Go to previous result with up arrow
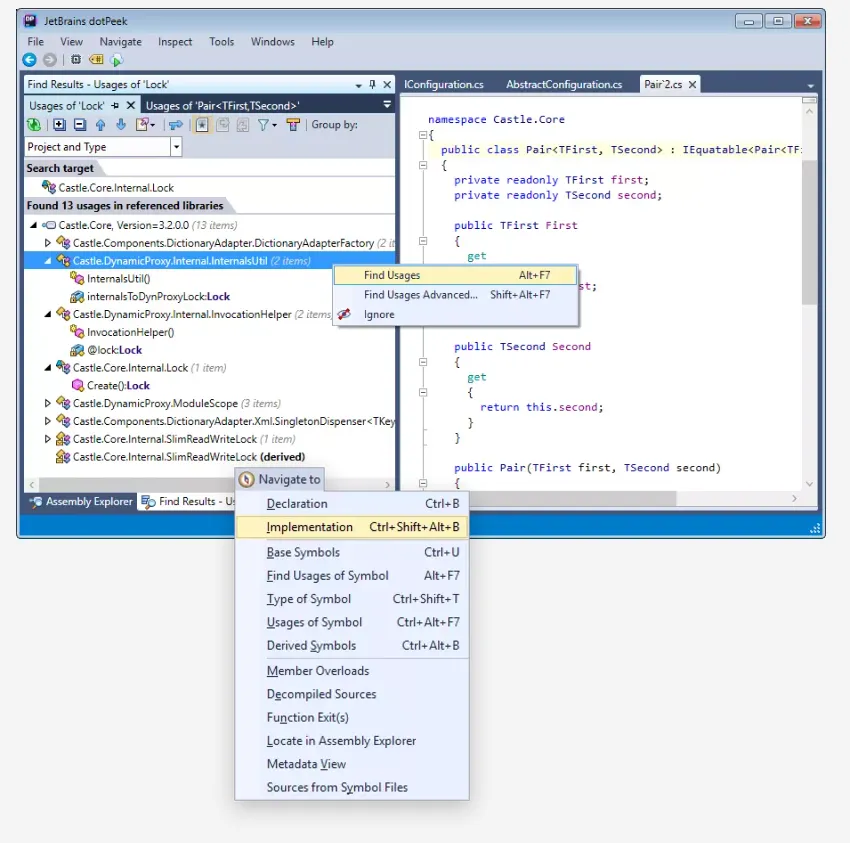 pos(100,125)
